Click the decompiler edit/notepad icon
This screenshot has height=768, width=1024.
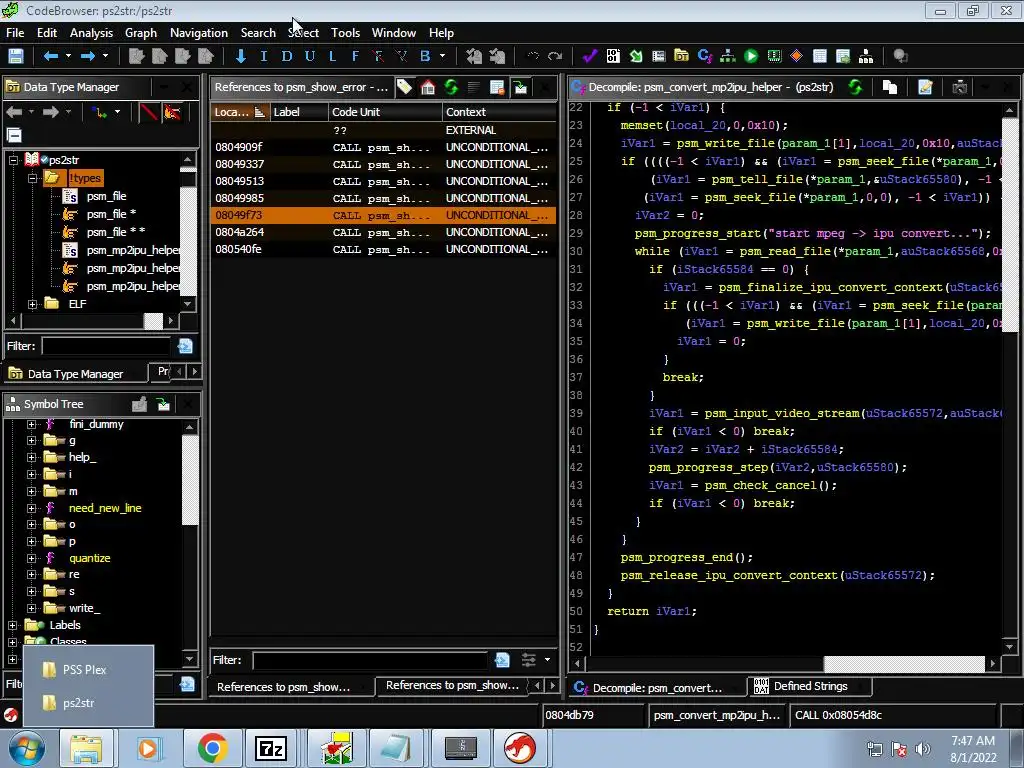pos(925,87)
